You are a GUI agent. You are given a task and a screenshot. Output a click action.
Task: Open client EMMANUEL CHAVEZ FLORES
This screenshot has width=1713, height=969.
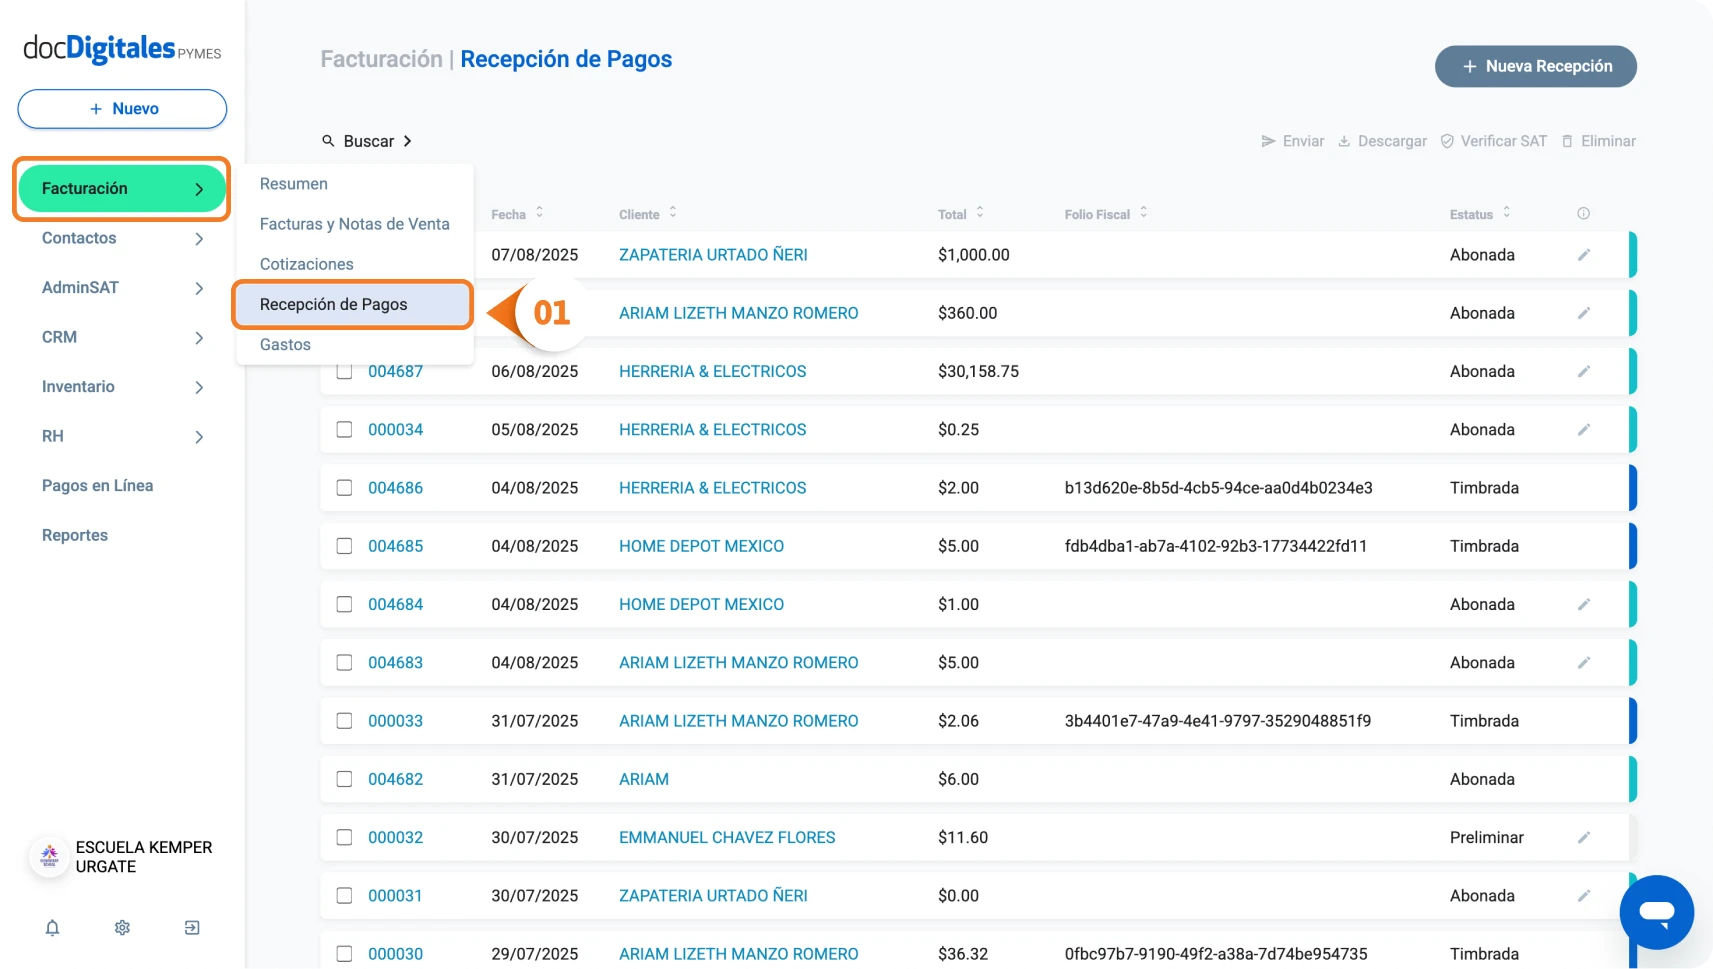pos(727,838)
